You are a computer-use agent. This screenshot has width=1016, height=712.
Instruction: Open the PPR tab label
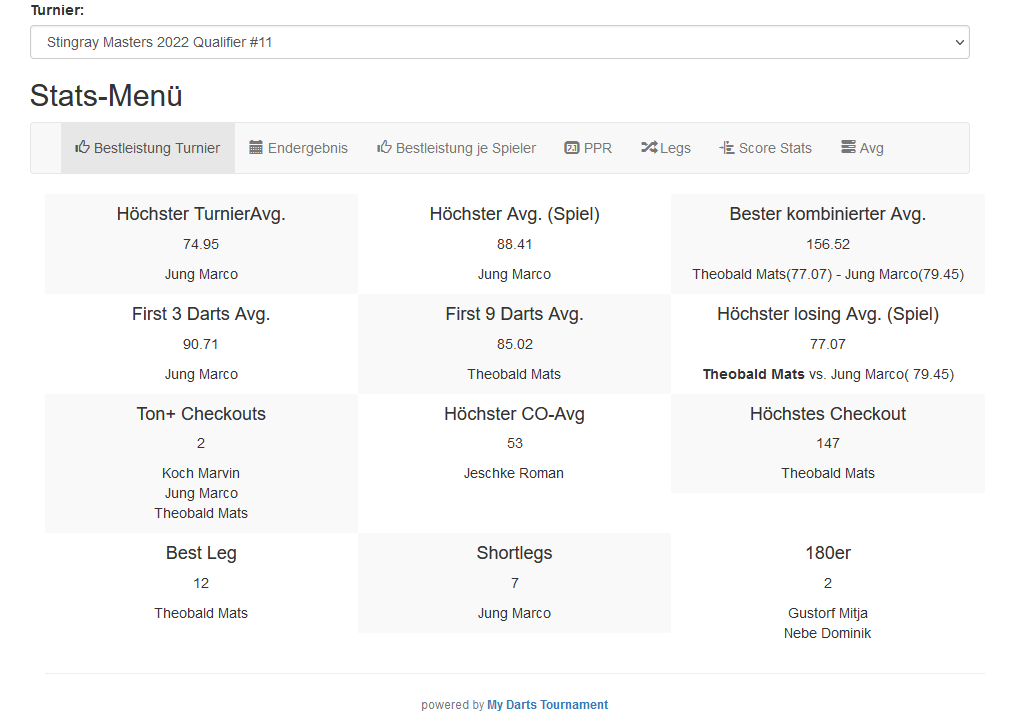pyautogui.click(x=598, y=148)
